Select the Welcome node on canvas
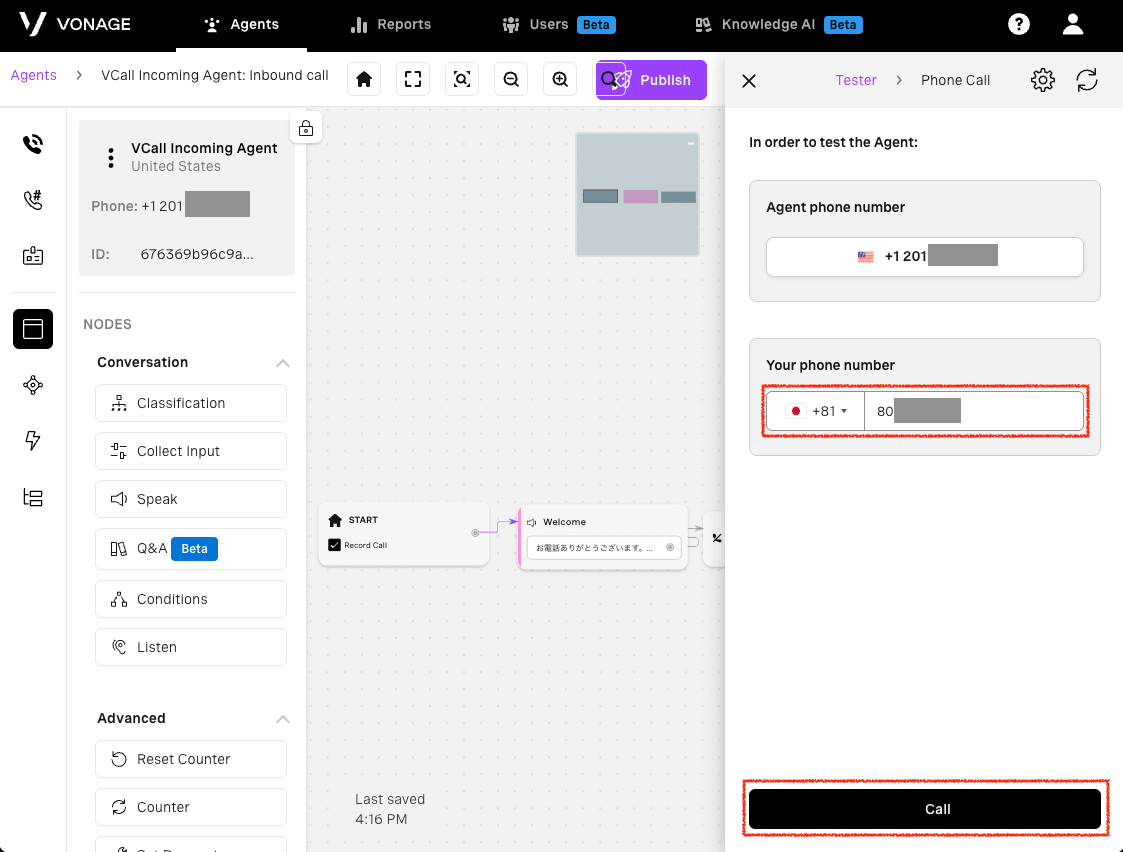 [x=602, y=537]
